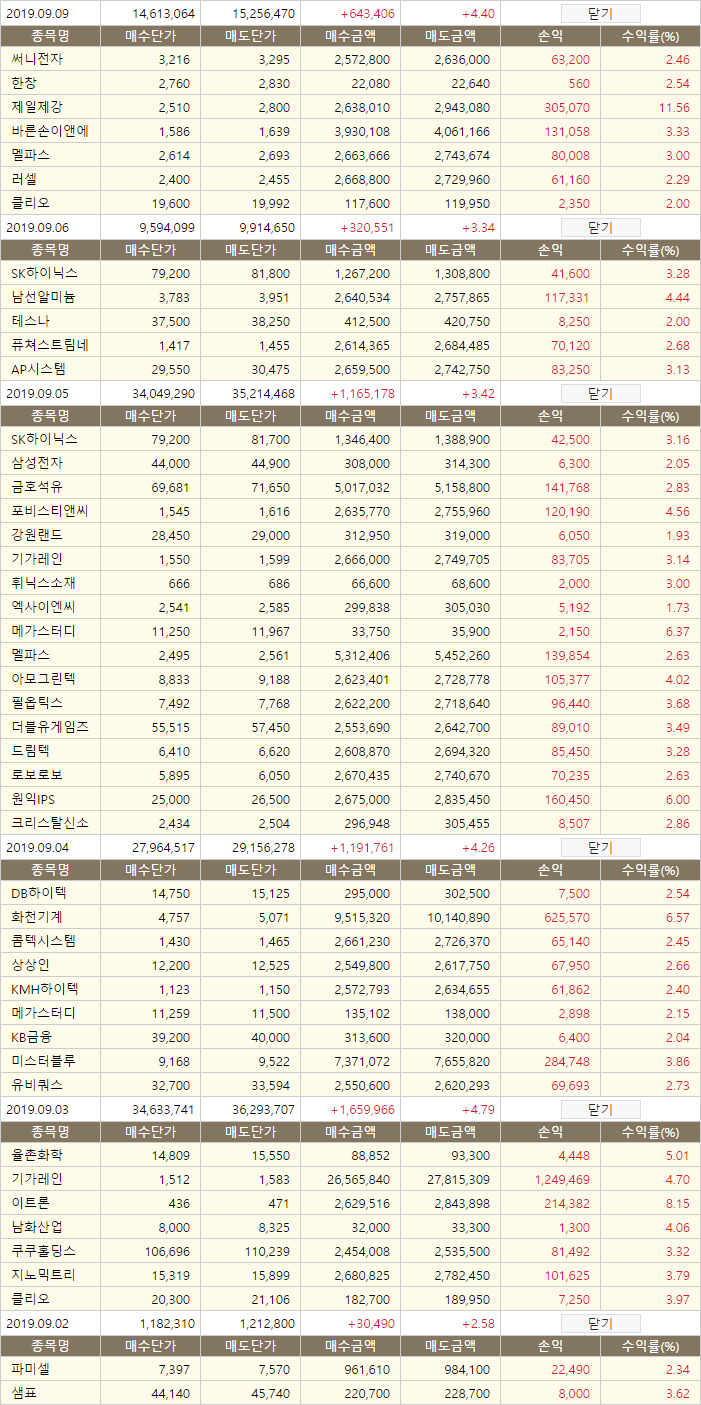This screenshot has height=1405, width=701.
Task: Click the sell amount 10,140,890
Action: [x=458, y=918]
